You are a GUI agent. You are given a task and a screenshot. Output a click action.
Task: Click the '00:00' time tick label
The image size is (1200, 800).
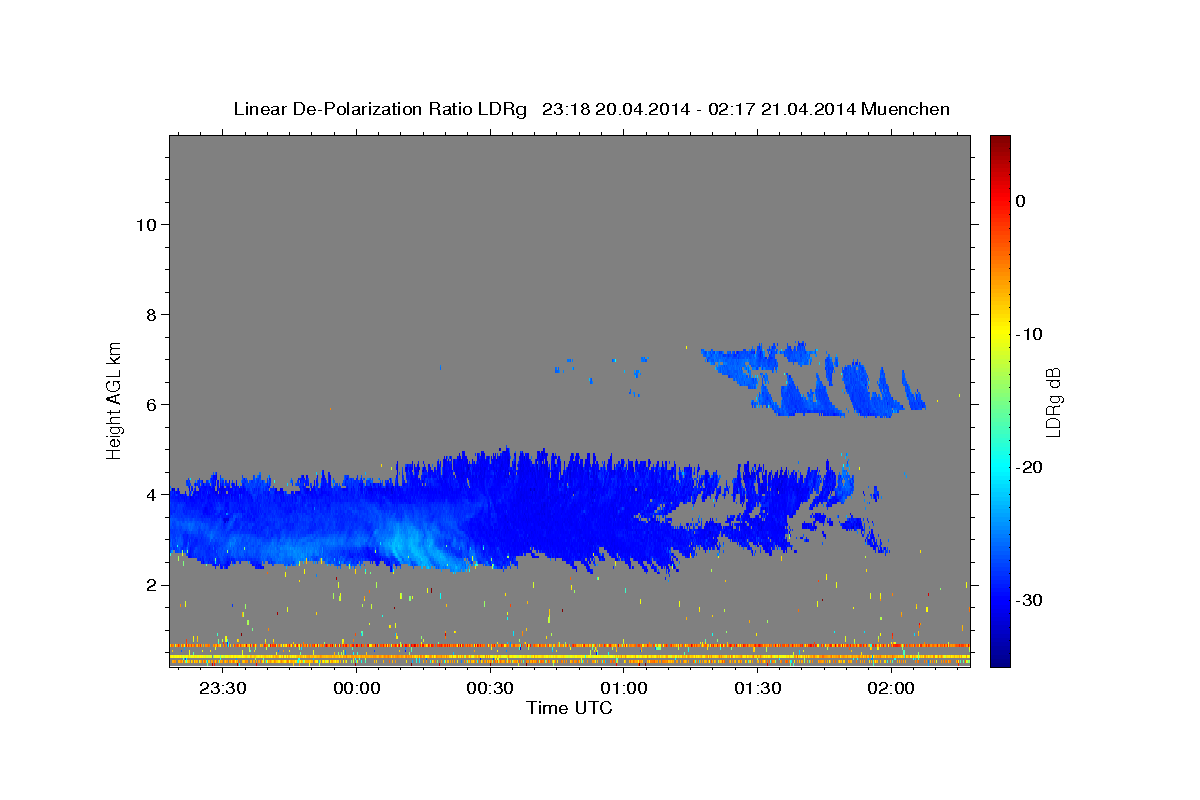coord(357,688)
